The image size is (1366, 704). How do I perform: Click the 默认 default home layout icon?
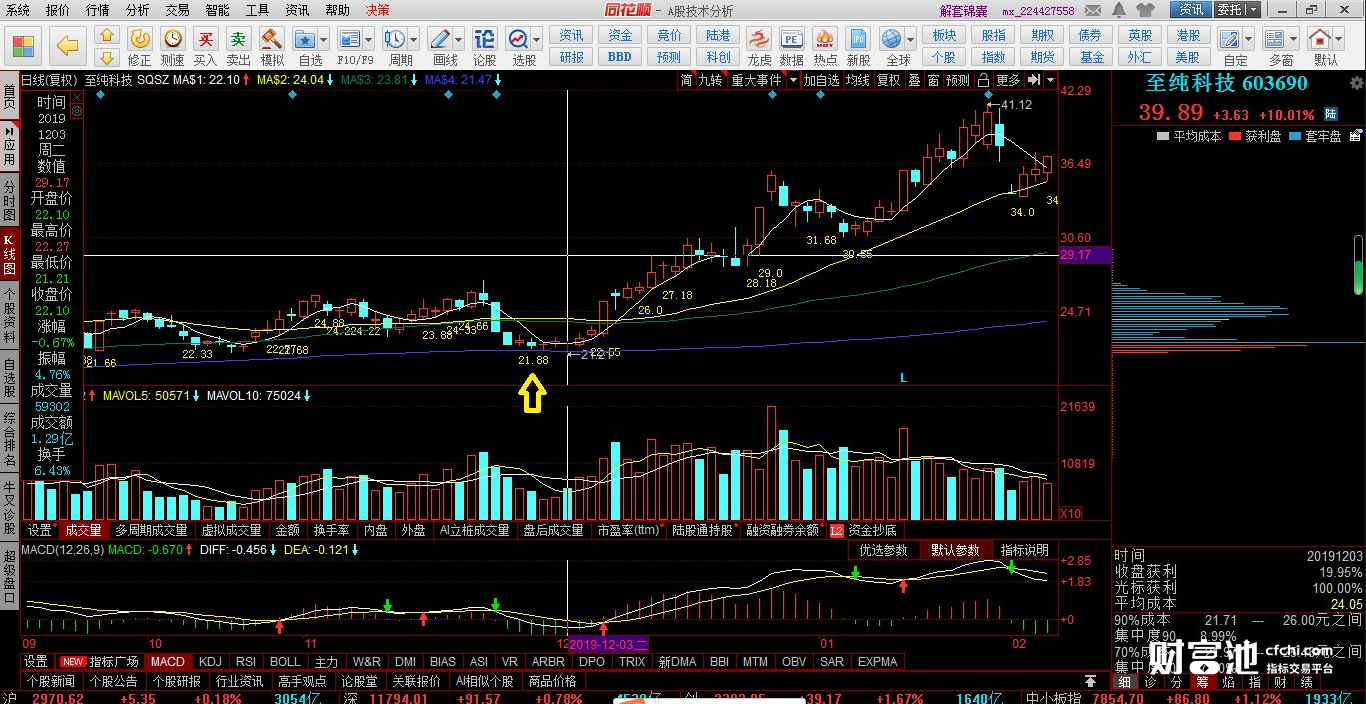[x=1321, y=39]
